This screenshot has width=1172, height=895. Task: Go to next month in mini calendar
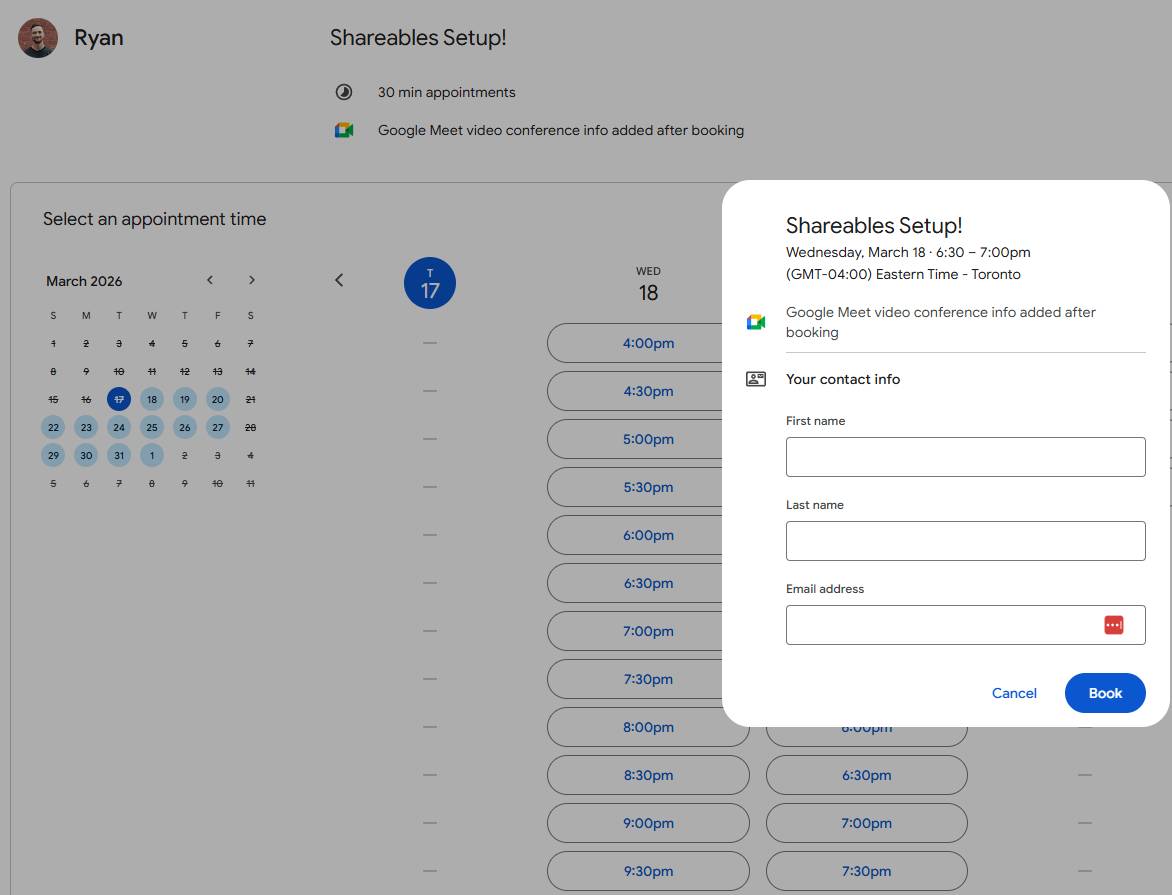pos(252,280)
